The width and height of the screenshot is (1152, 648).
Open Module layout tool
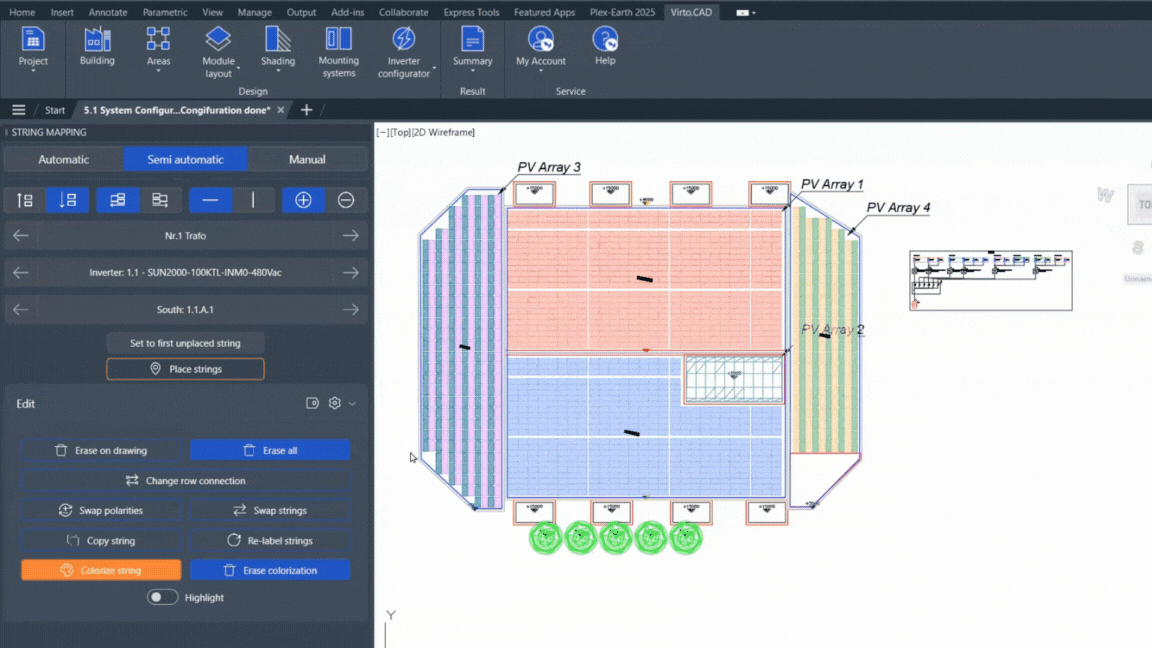218,51
